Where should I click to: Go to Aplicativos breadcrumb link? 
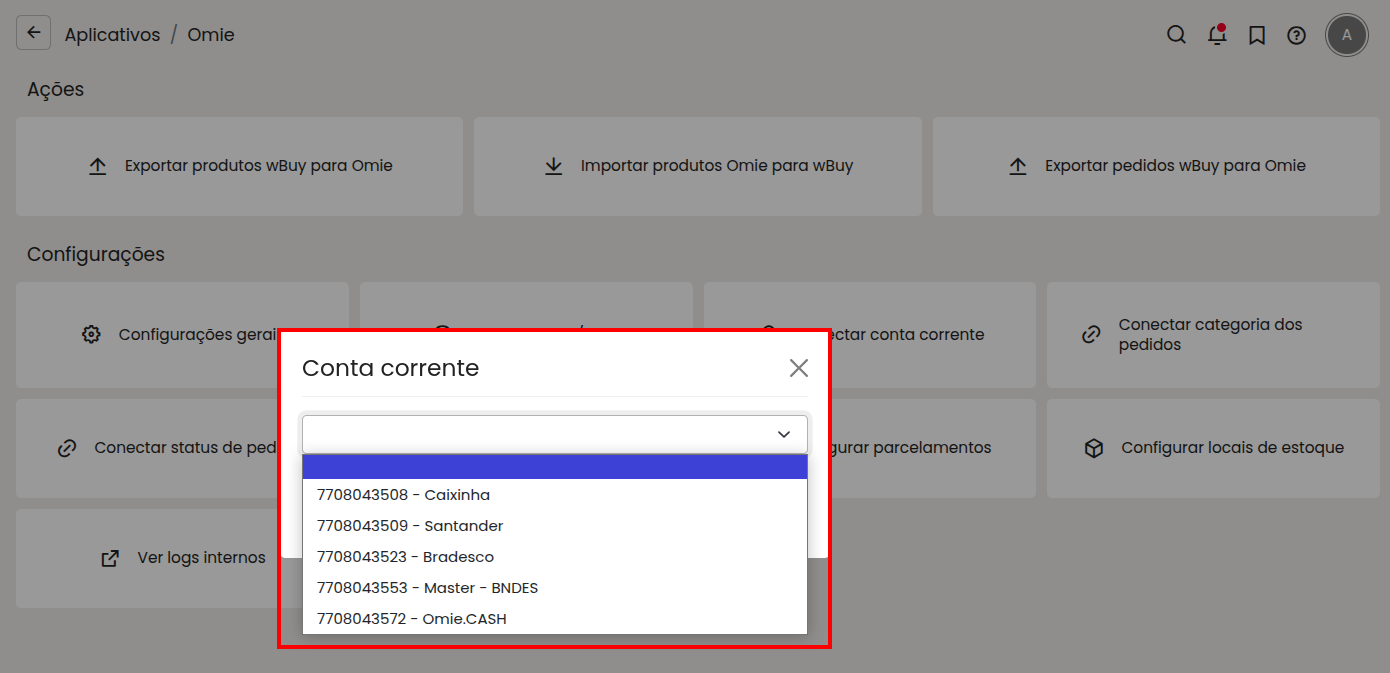point(112,35)
